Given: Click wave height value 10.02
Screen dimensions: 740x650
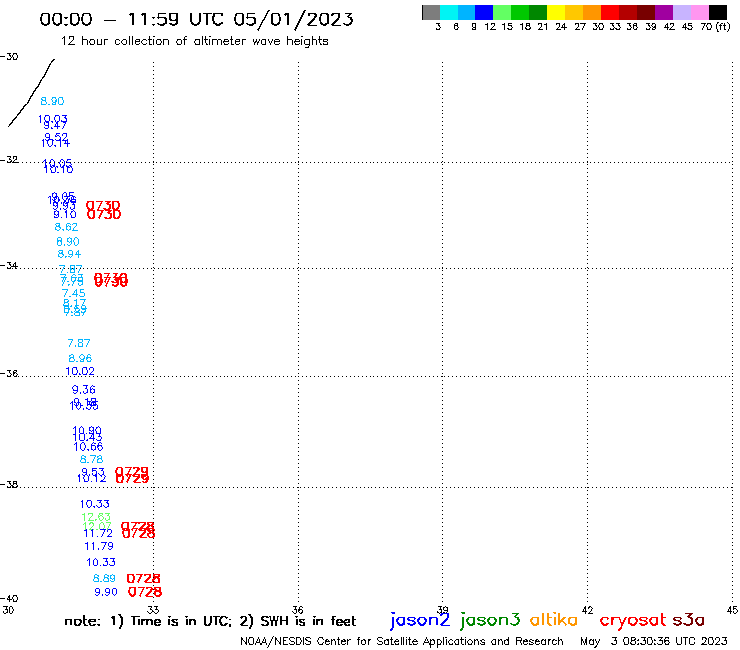Looking at the screenshot, I should [x=80, y=371].
